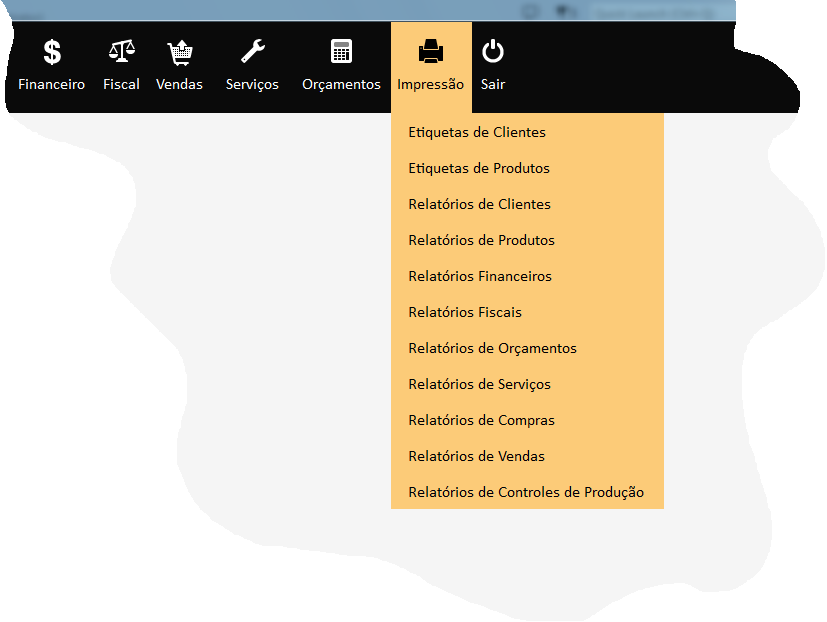Collapse the Impressão dropdown via its label
Image resolution: width=827 pixels, height=622 pixels.
[x=430, y=85]
